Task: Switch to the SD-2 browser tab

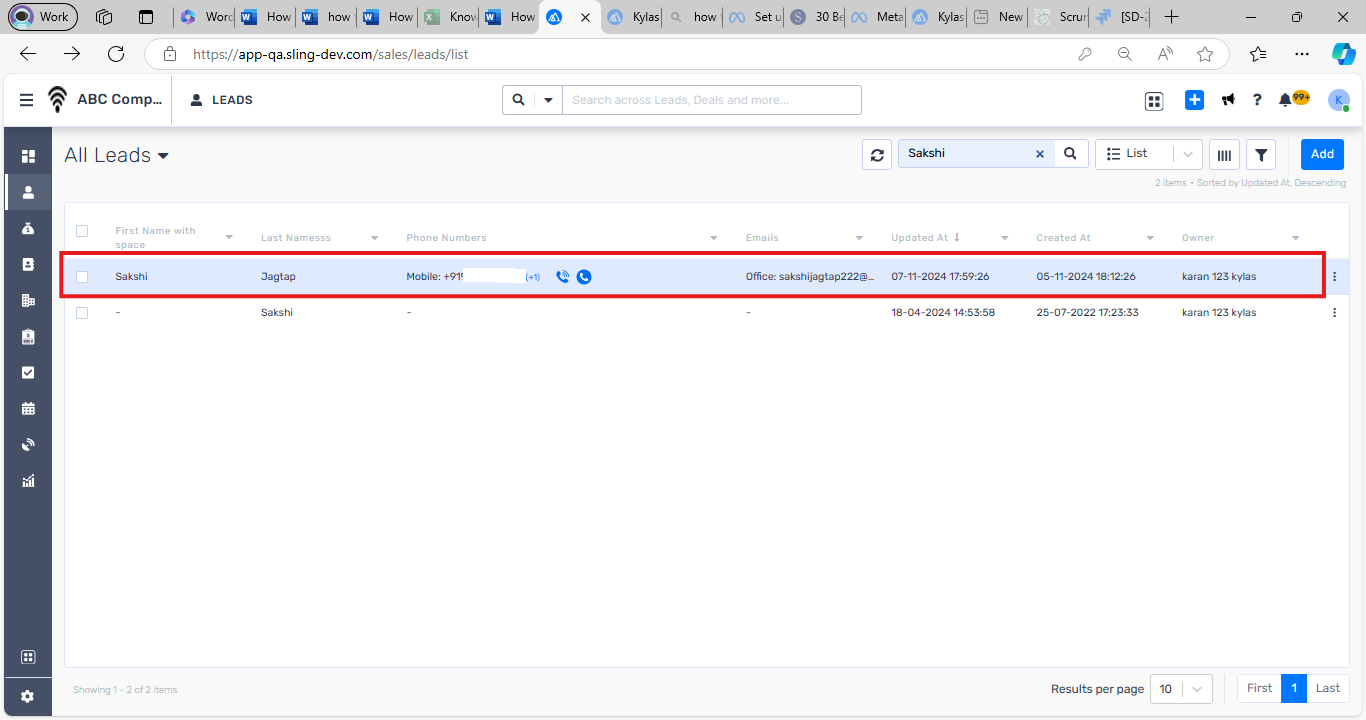Action: point(1120,17)
